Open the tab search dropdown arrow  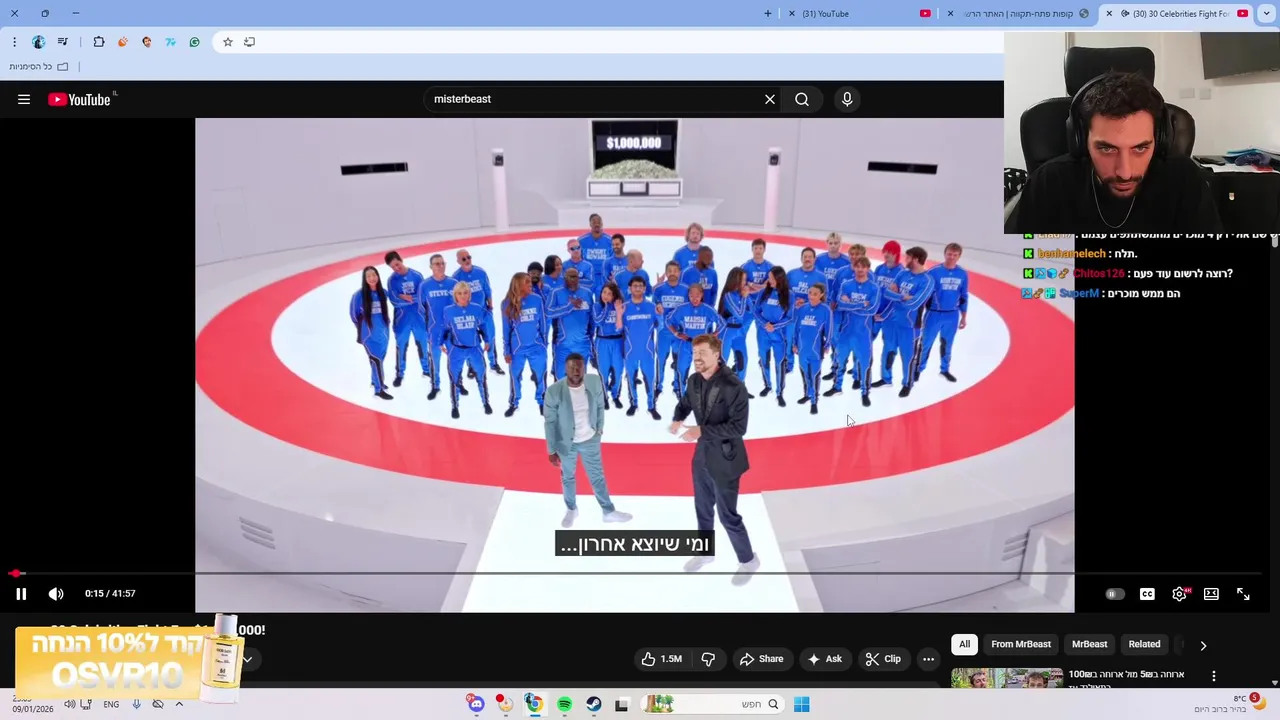pos(1268,13)
